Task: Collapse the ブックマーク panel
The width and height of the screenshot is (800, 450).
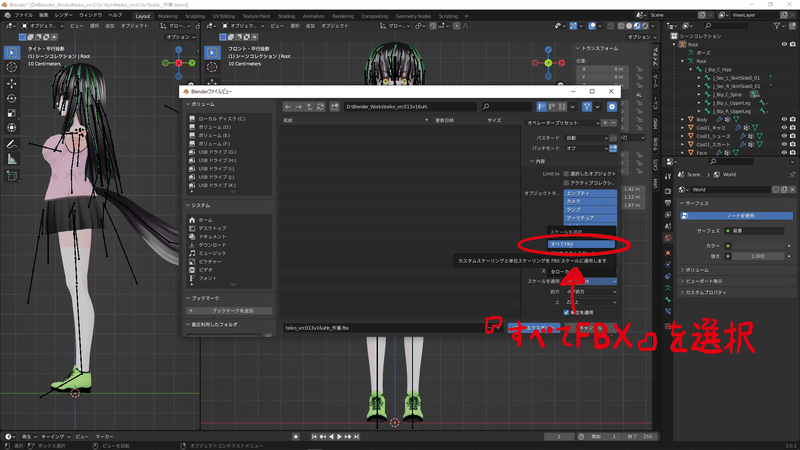Action: pos(188,298)
